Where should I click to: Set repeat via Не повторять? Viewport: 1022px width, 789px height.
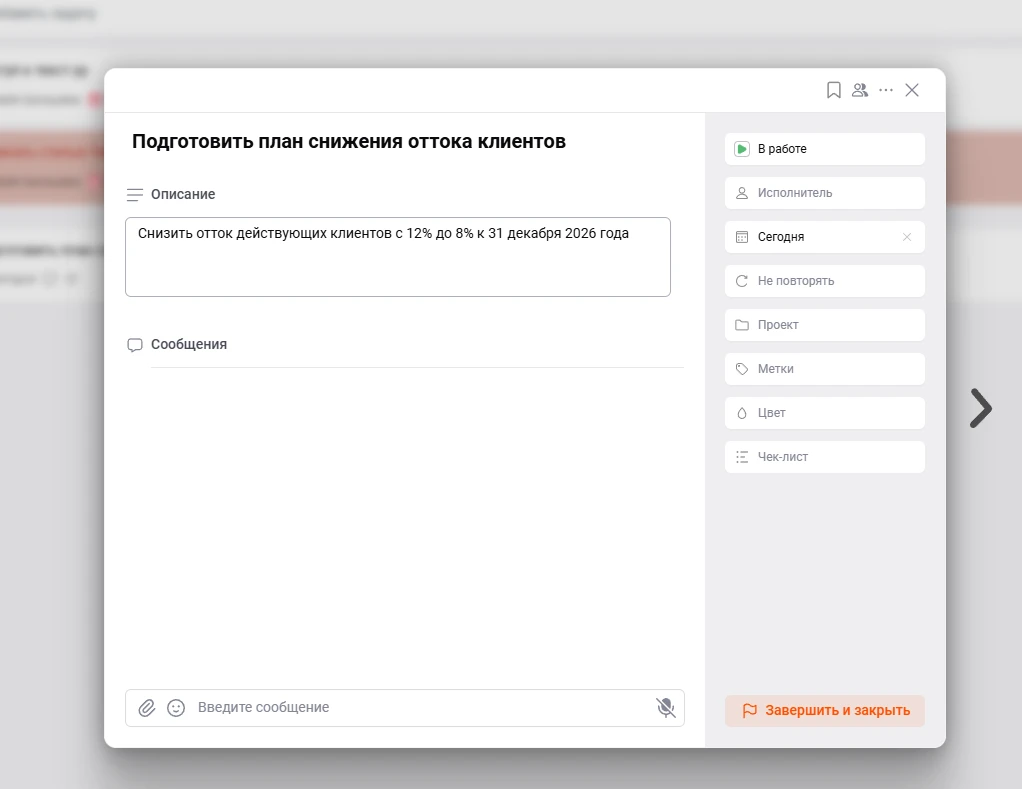point(824,281)
